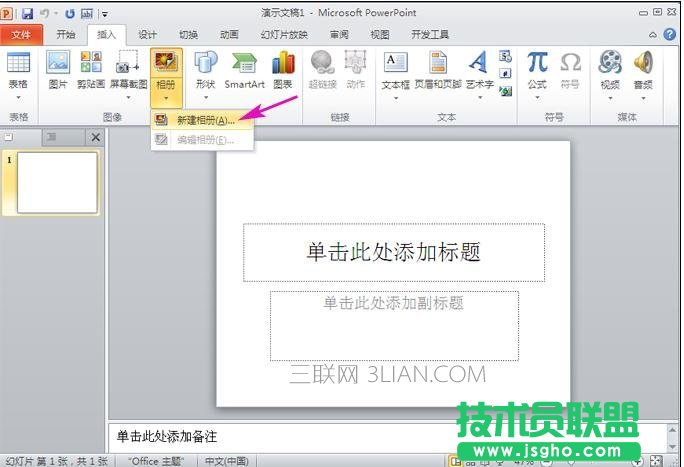Expand the Audio dropdown arrow
This screenshot has width=684, height=467.
pyautogui.click(x=643, y=98)
